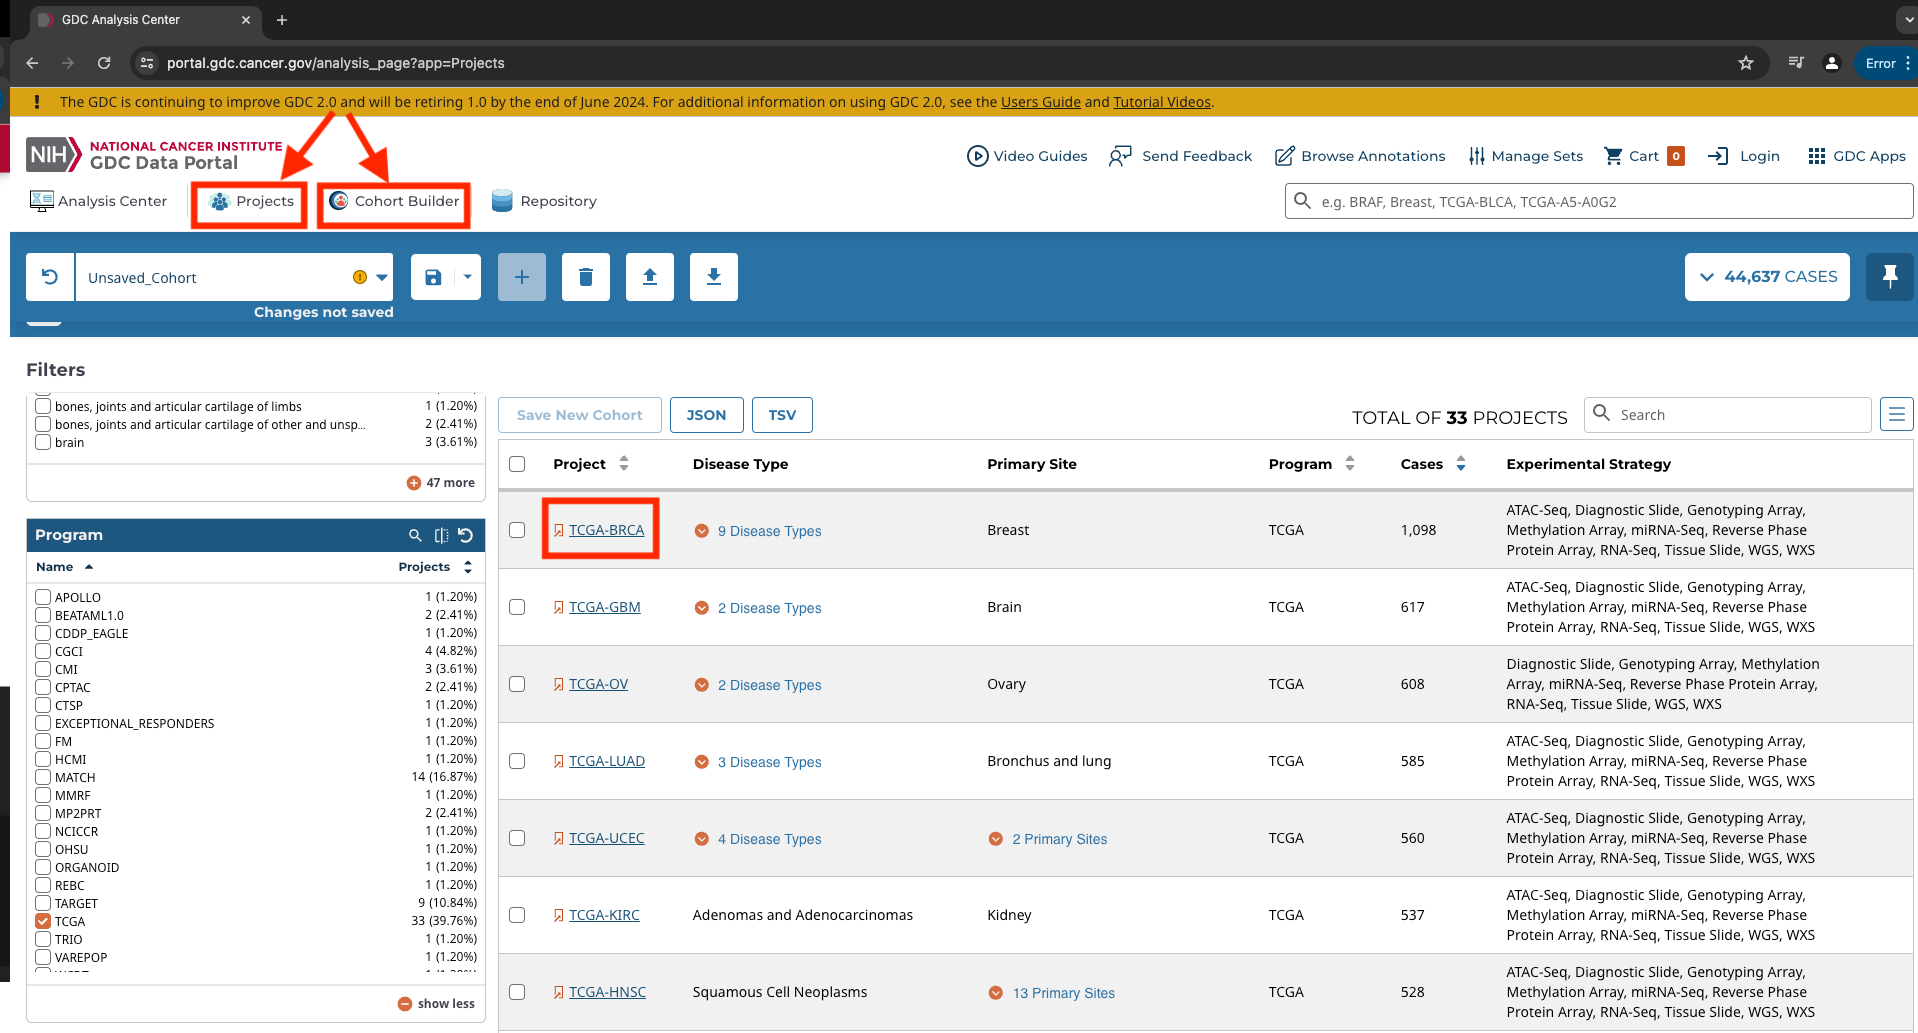This screenshot has height=1033, width=1918.
Task: Expand the 44,637 CASES summary
Action: tap(1767, 277)
